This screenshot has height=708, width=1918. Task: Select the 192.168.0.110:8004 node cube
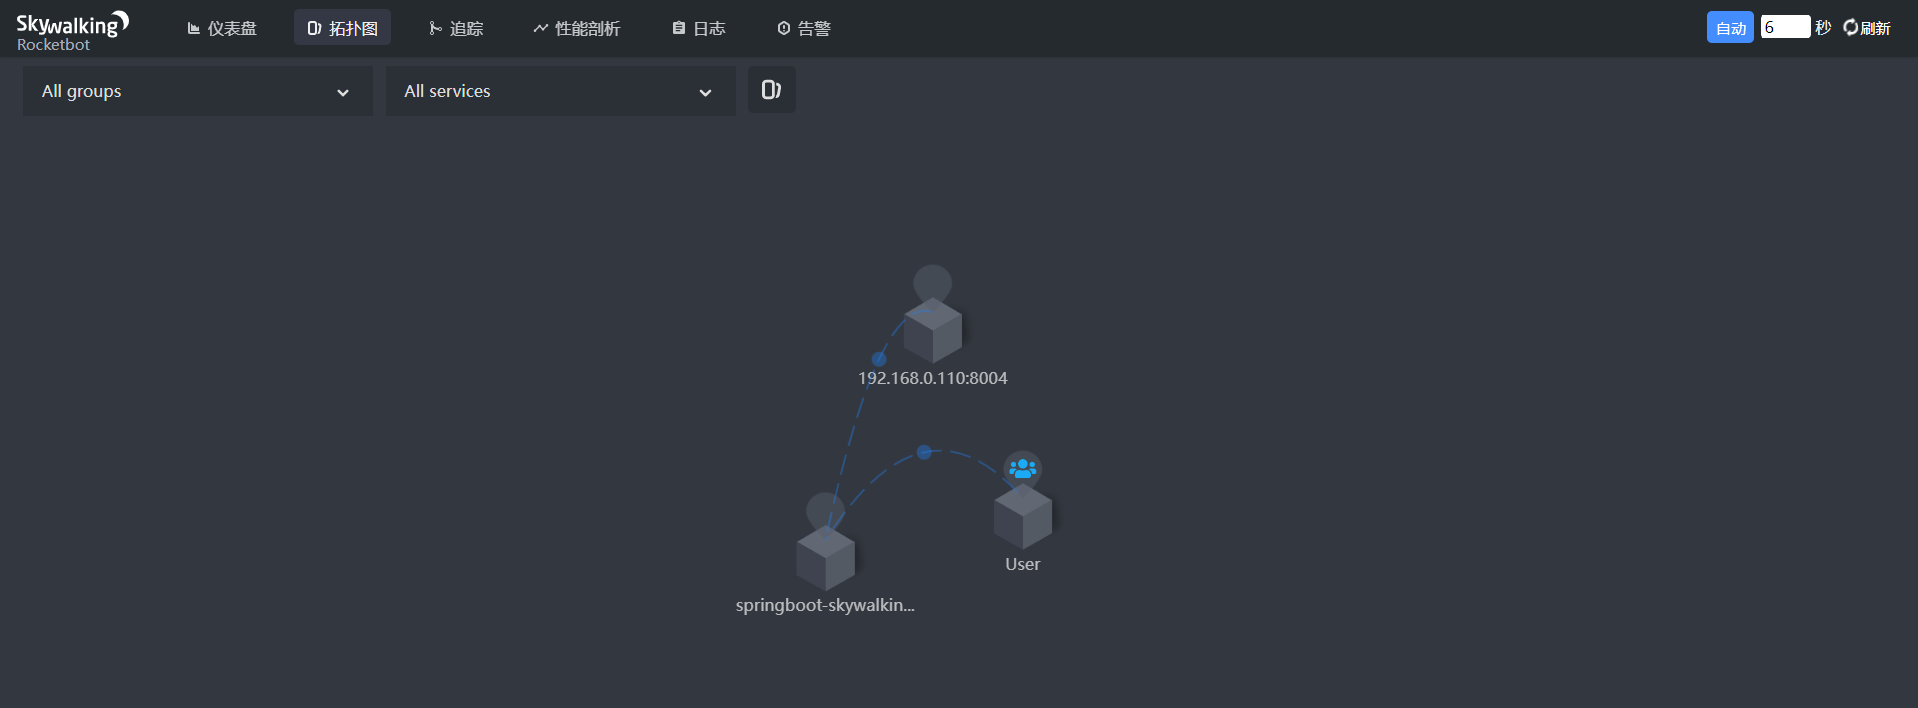pos(933,330)
